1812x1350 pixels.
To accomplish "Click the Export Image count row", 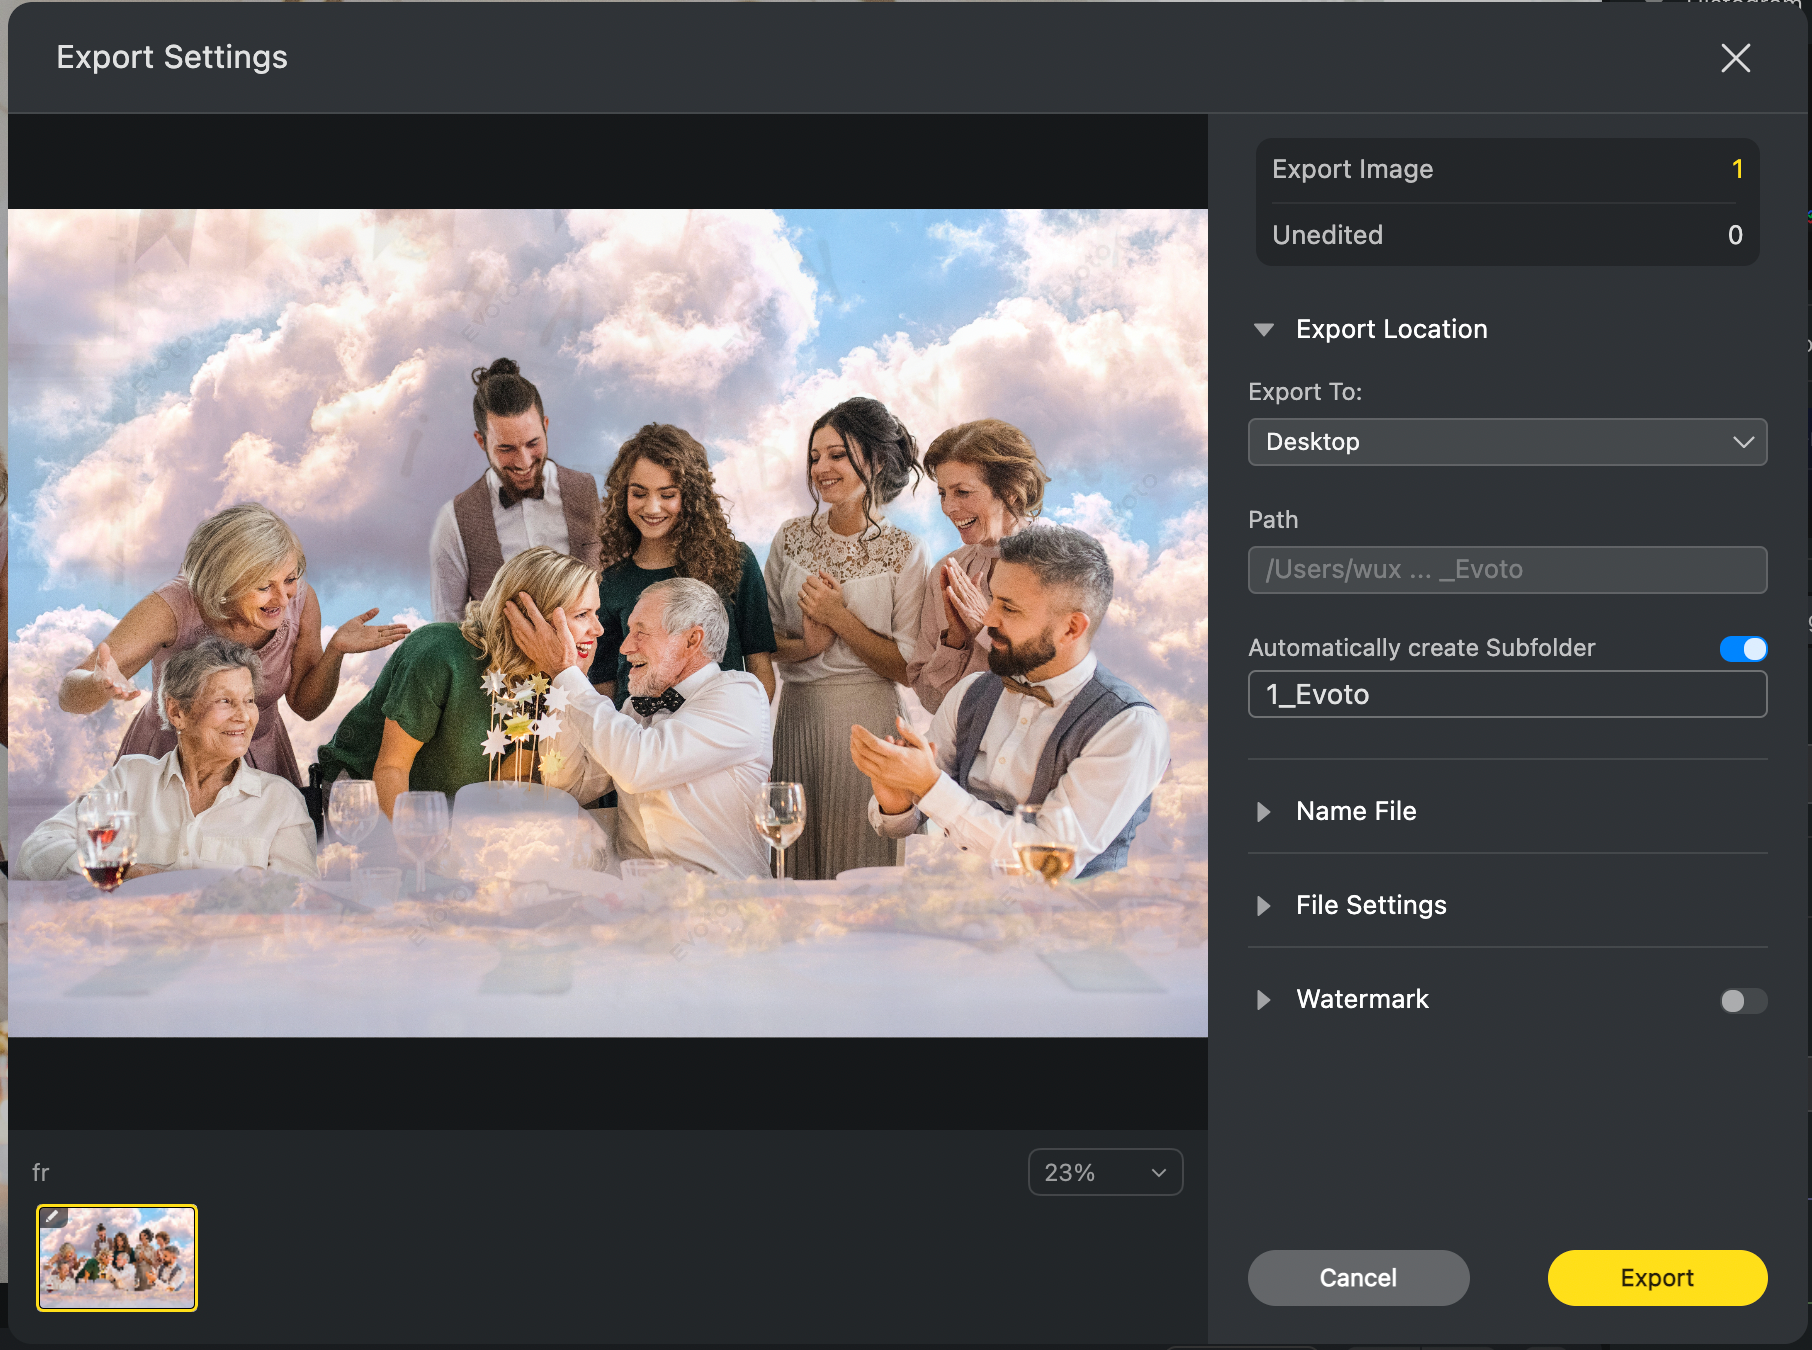I will coord(1506,170).
